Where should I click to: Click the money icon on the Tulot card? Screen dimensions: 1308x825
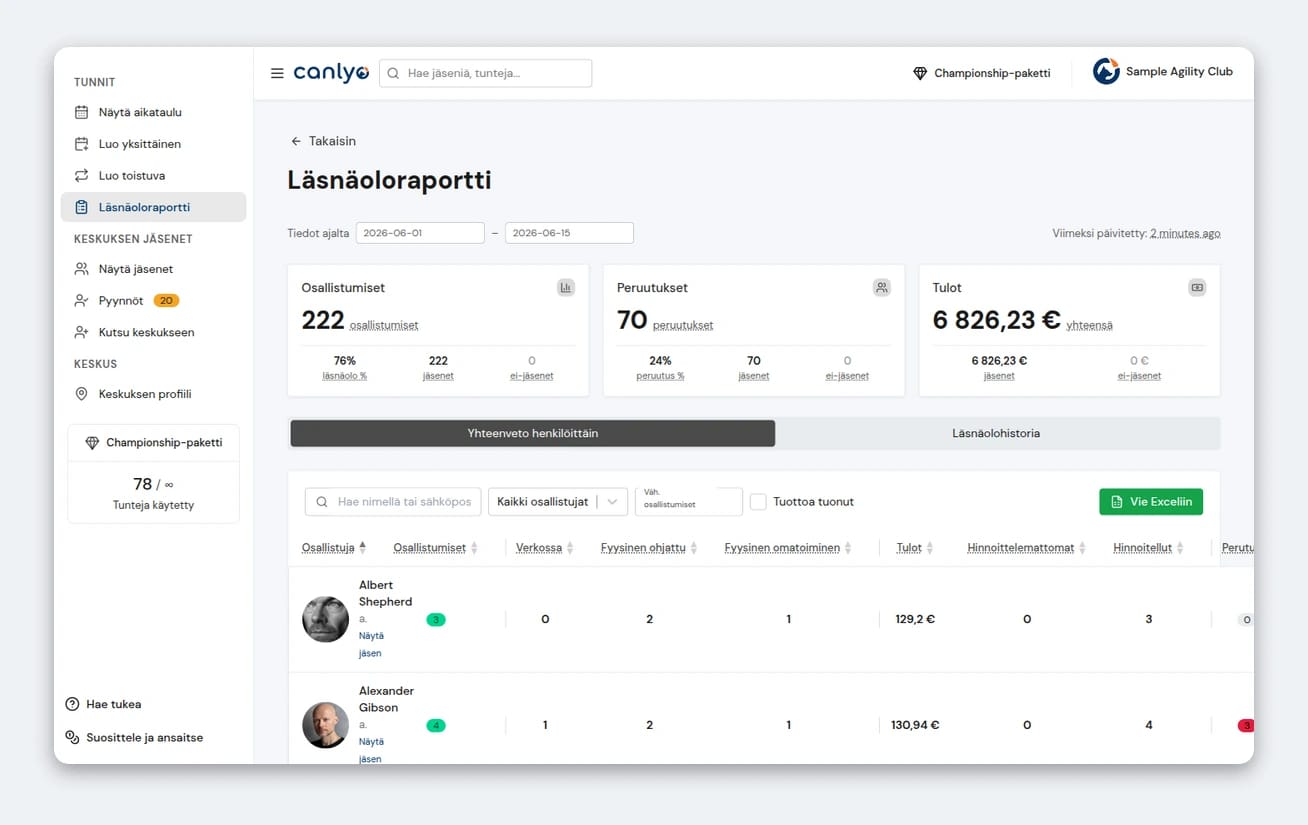(x=1197, y=288)
